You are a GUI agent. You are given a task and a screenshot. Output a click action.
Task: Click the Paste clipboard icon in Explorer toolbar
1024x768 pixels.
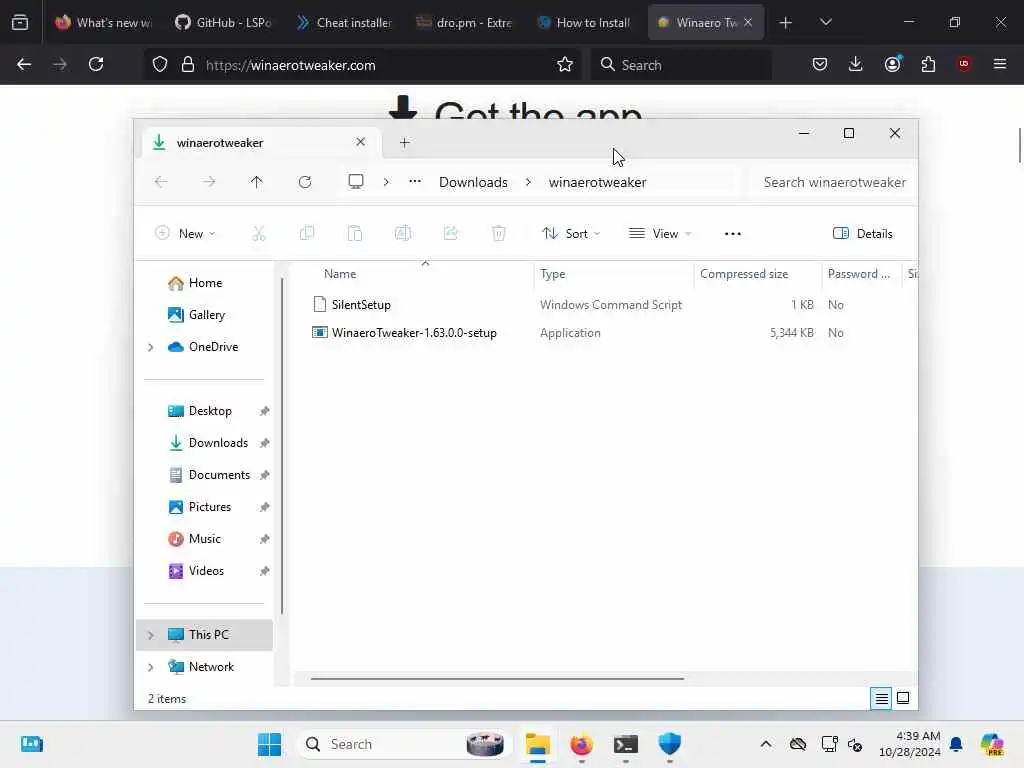pyautogui.click(x=355, y=234)
